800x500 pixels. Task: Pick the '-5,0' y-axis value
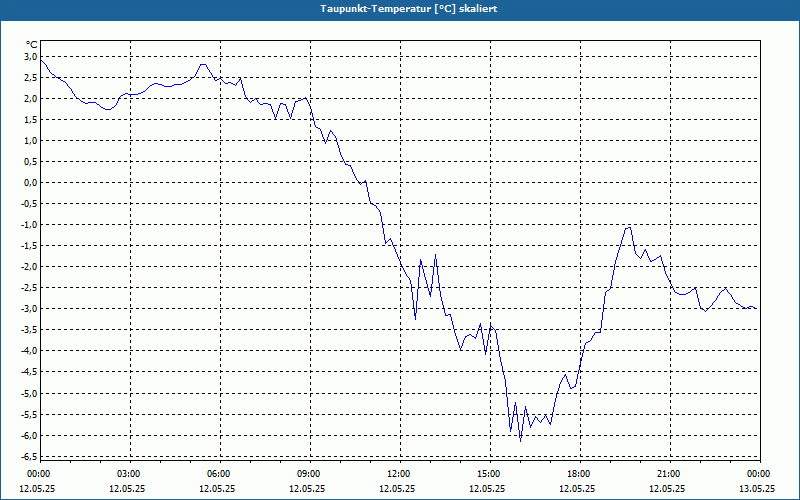pyautogui.click(x=29, y=393)
